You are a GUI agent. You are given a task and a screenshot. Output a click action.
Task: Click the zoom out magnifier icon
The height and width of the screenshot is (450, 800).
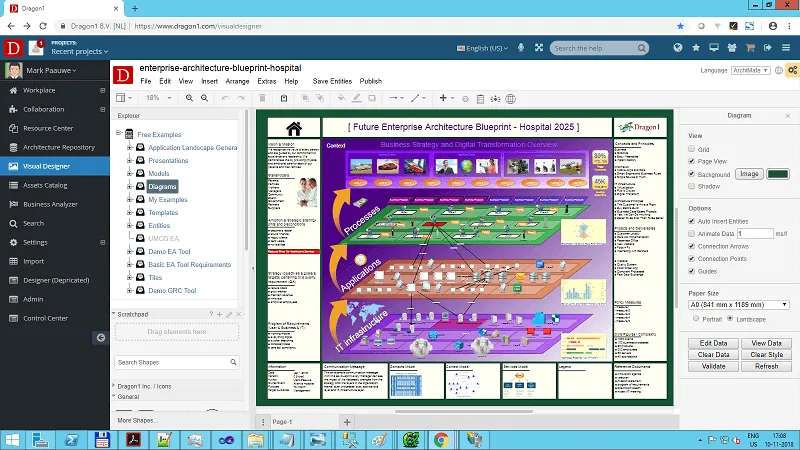(x=205, y=98)
